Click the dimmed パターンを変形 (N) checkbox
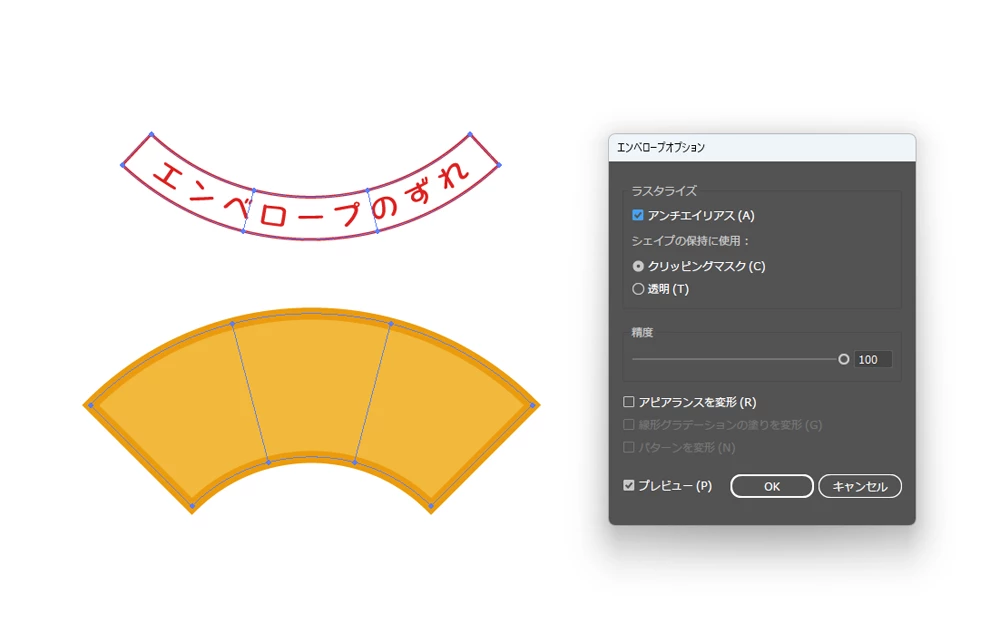The width and height of the screenshot is (1000, 623). (x=629, y=448)
